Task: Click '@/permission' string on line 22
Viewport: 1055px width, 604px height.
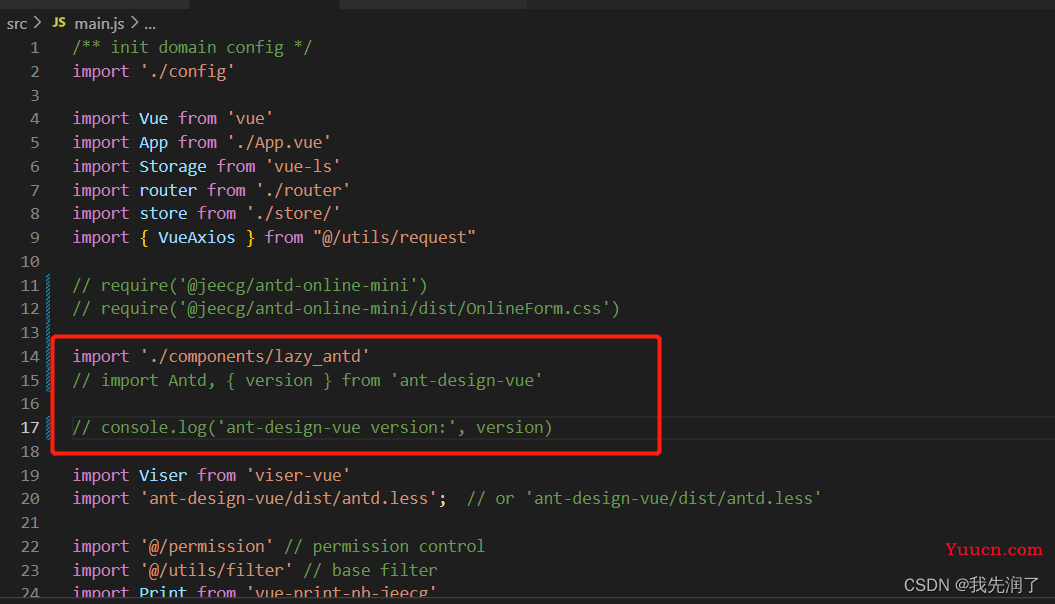Action: 207,546
